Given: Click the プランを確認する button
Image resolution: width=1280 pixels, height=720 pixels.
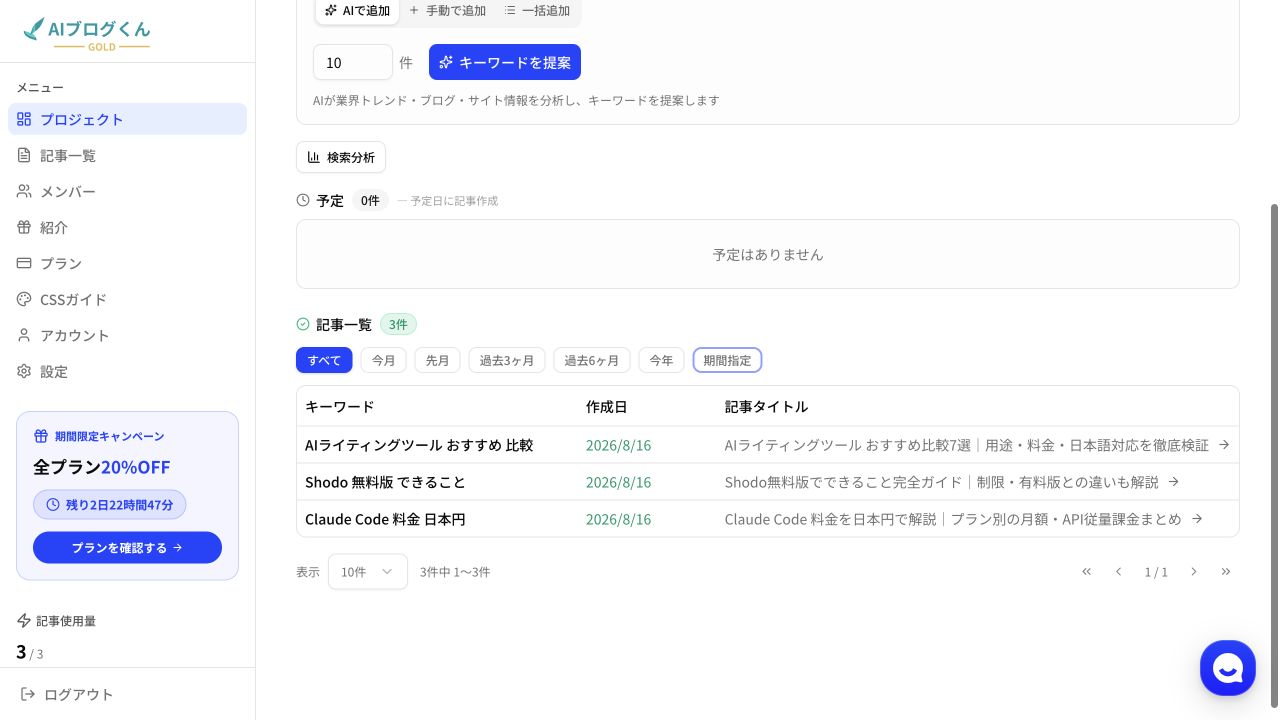Looking at the screenshot, I should coord(127,547).
